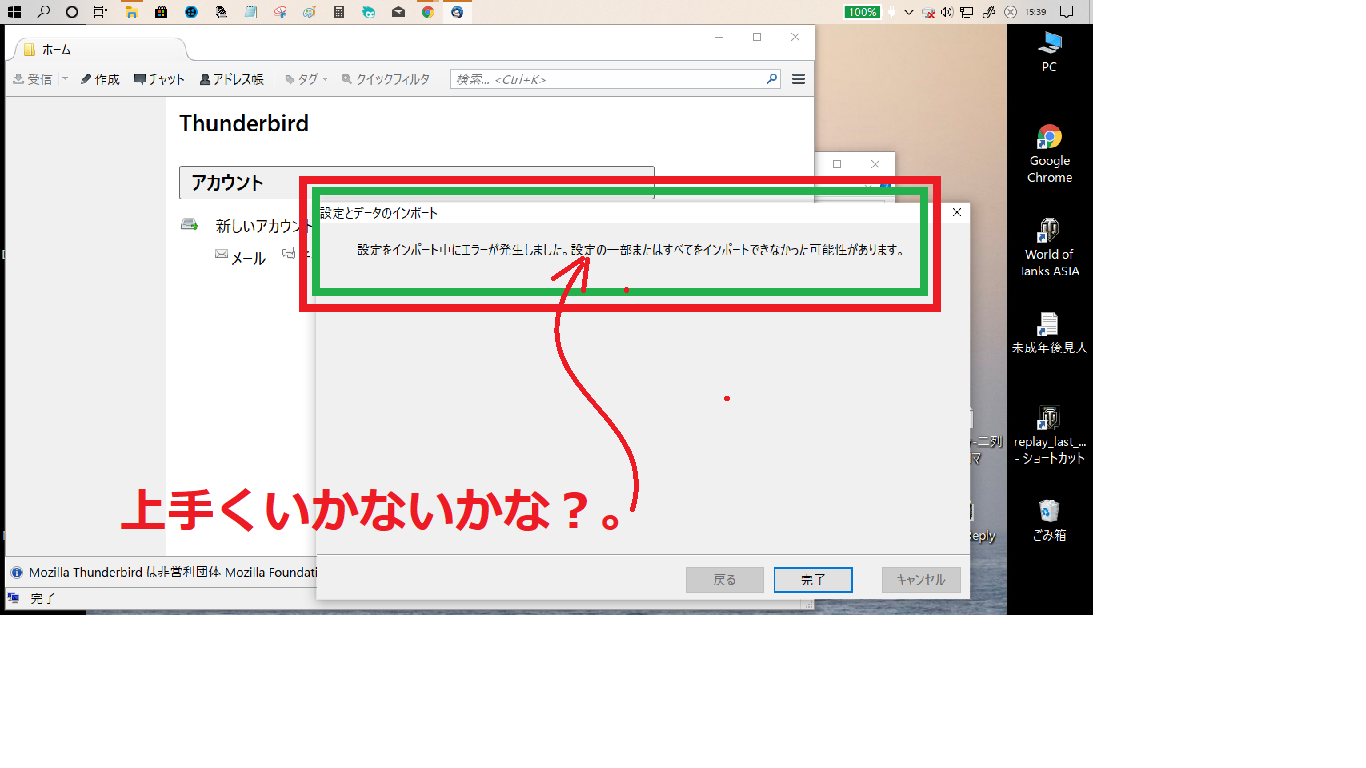Open replay_last shortcut on desktop
This screenshot has width=1366, height=768.
tap(1049, 435)
